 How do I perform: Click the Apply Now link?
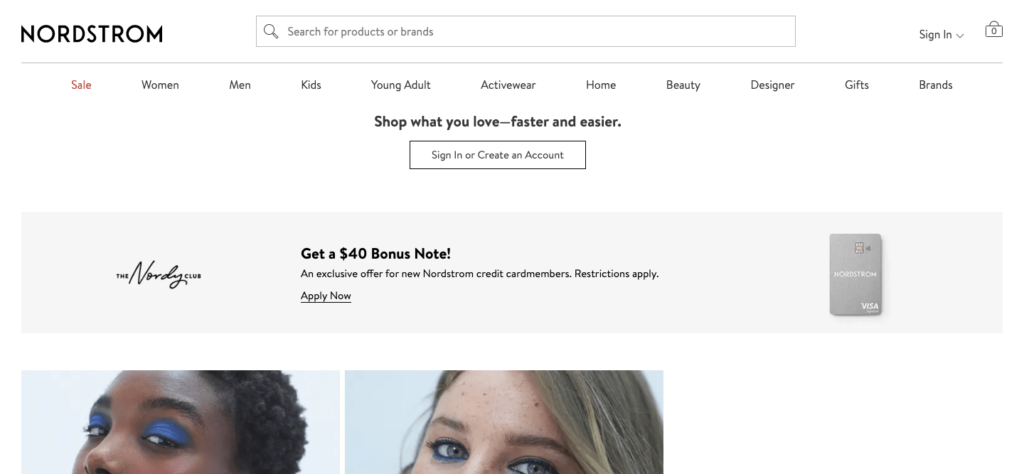coord(325,297)
